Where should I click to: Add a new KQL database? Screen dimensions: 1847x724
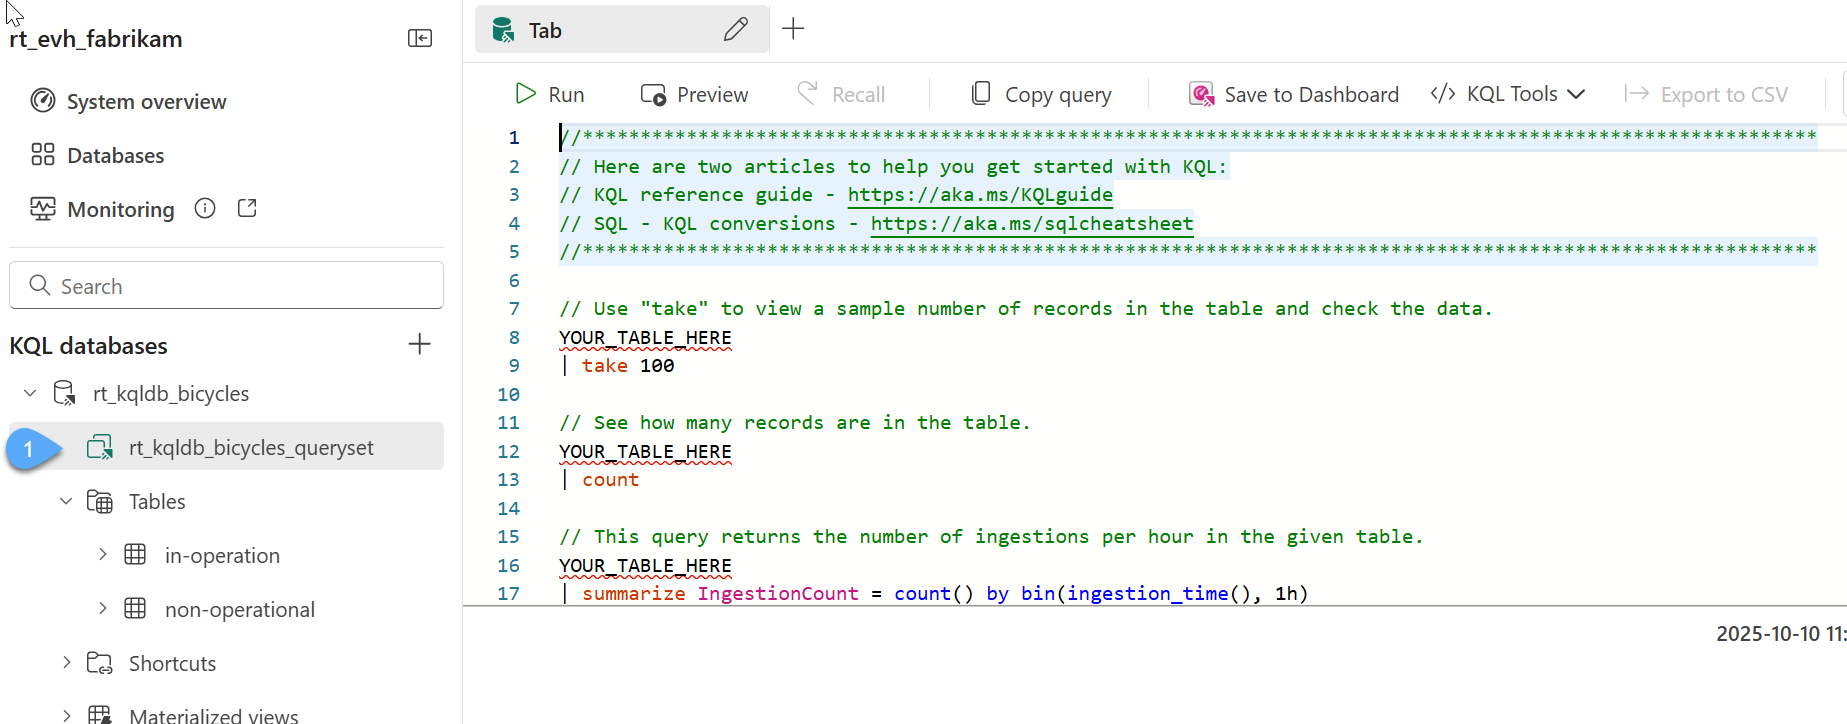pyautogui.click(x=420, y=344)
